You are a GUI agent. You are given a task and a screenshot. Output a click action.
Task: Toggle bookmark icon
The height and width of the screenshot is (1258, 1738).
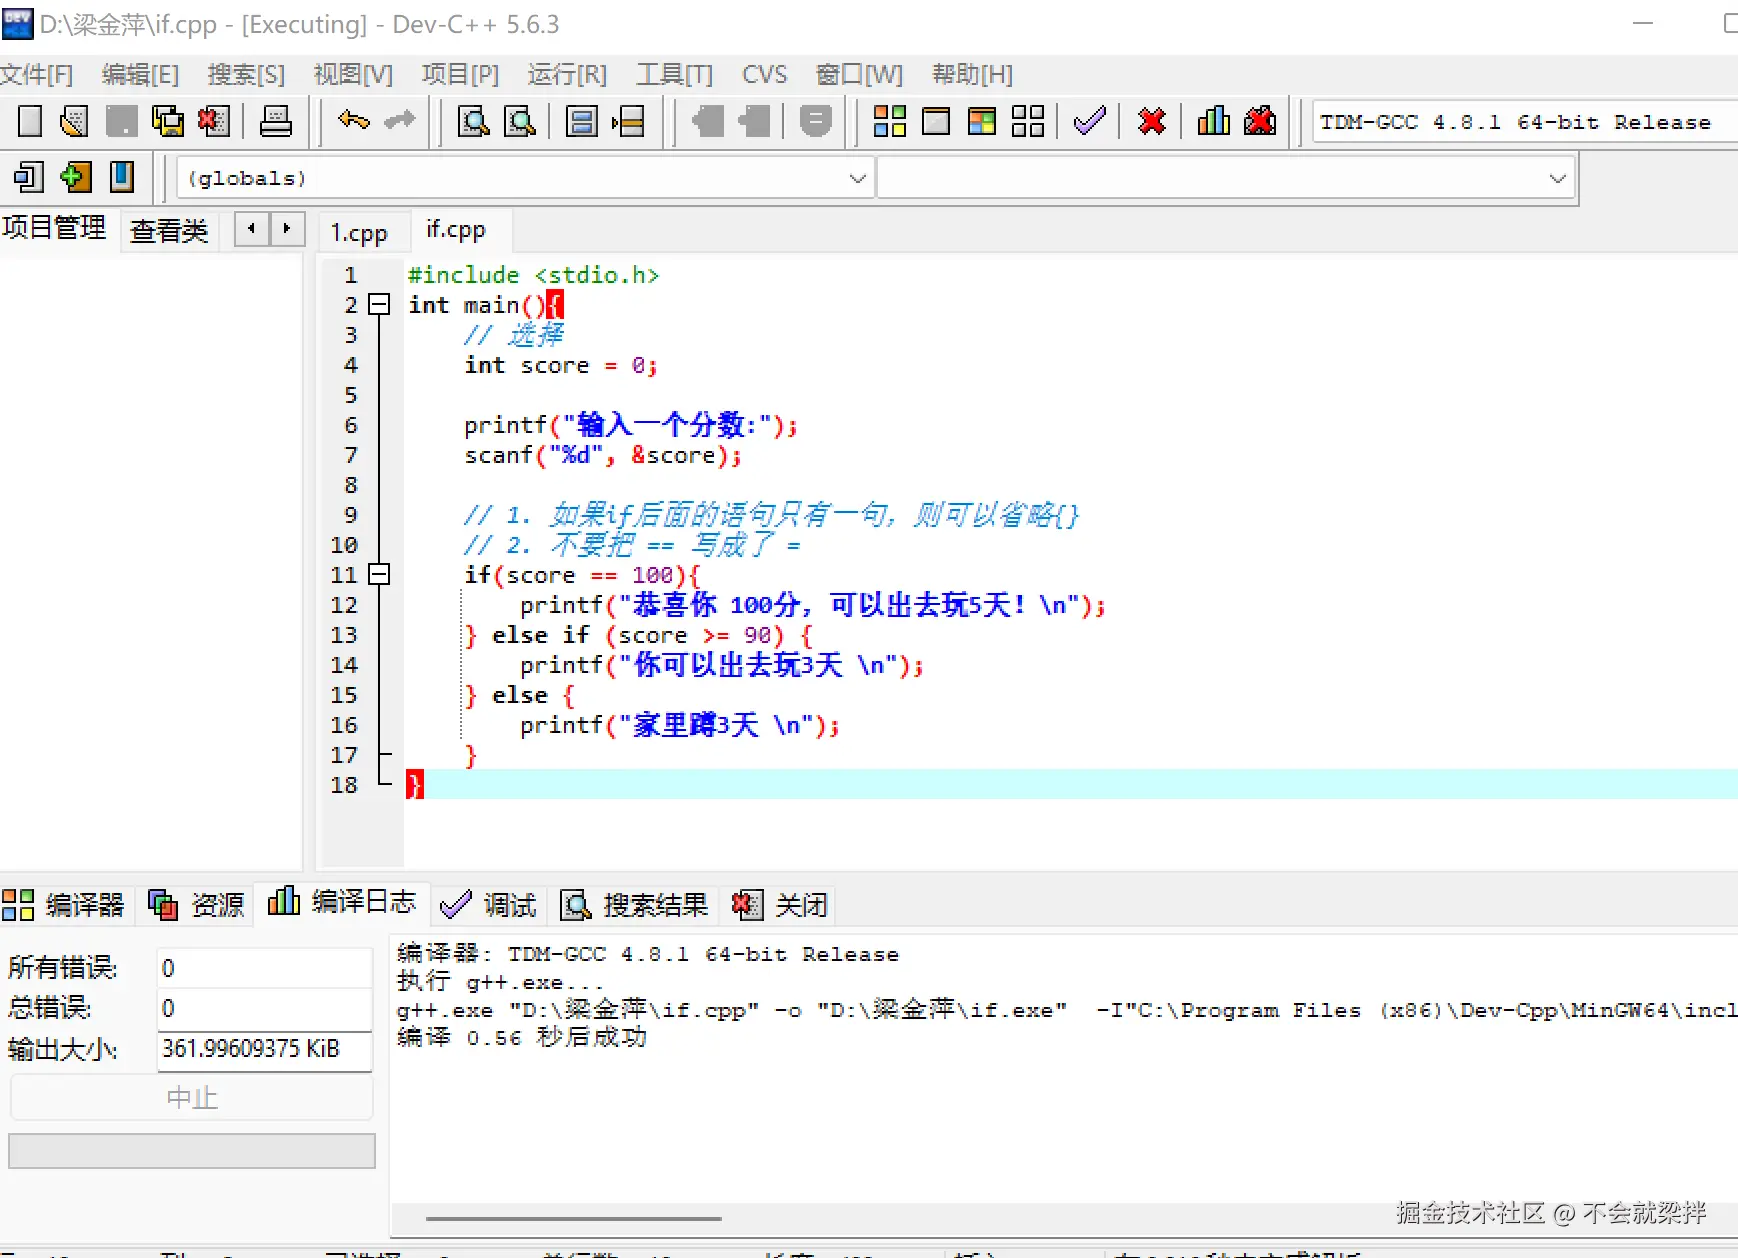pyautogui.click(x=121, y=177)
